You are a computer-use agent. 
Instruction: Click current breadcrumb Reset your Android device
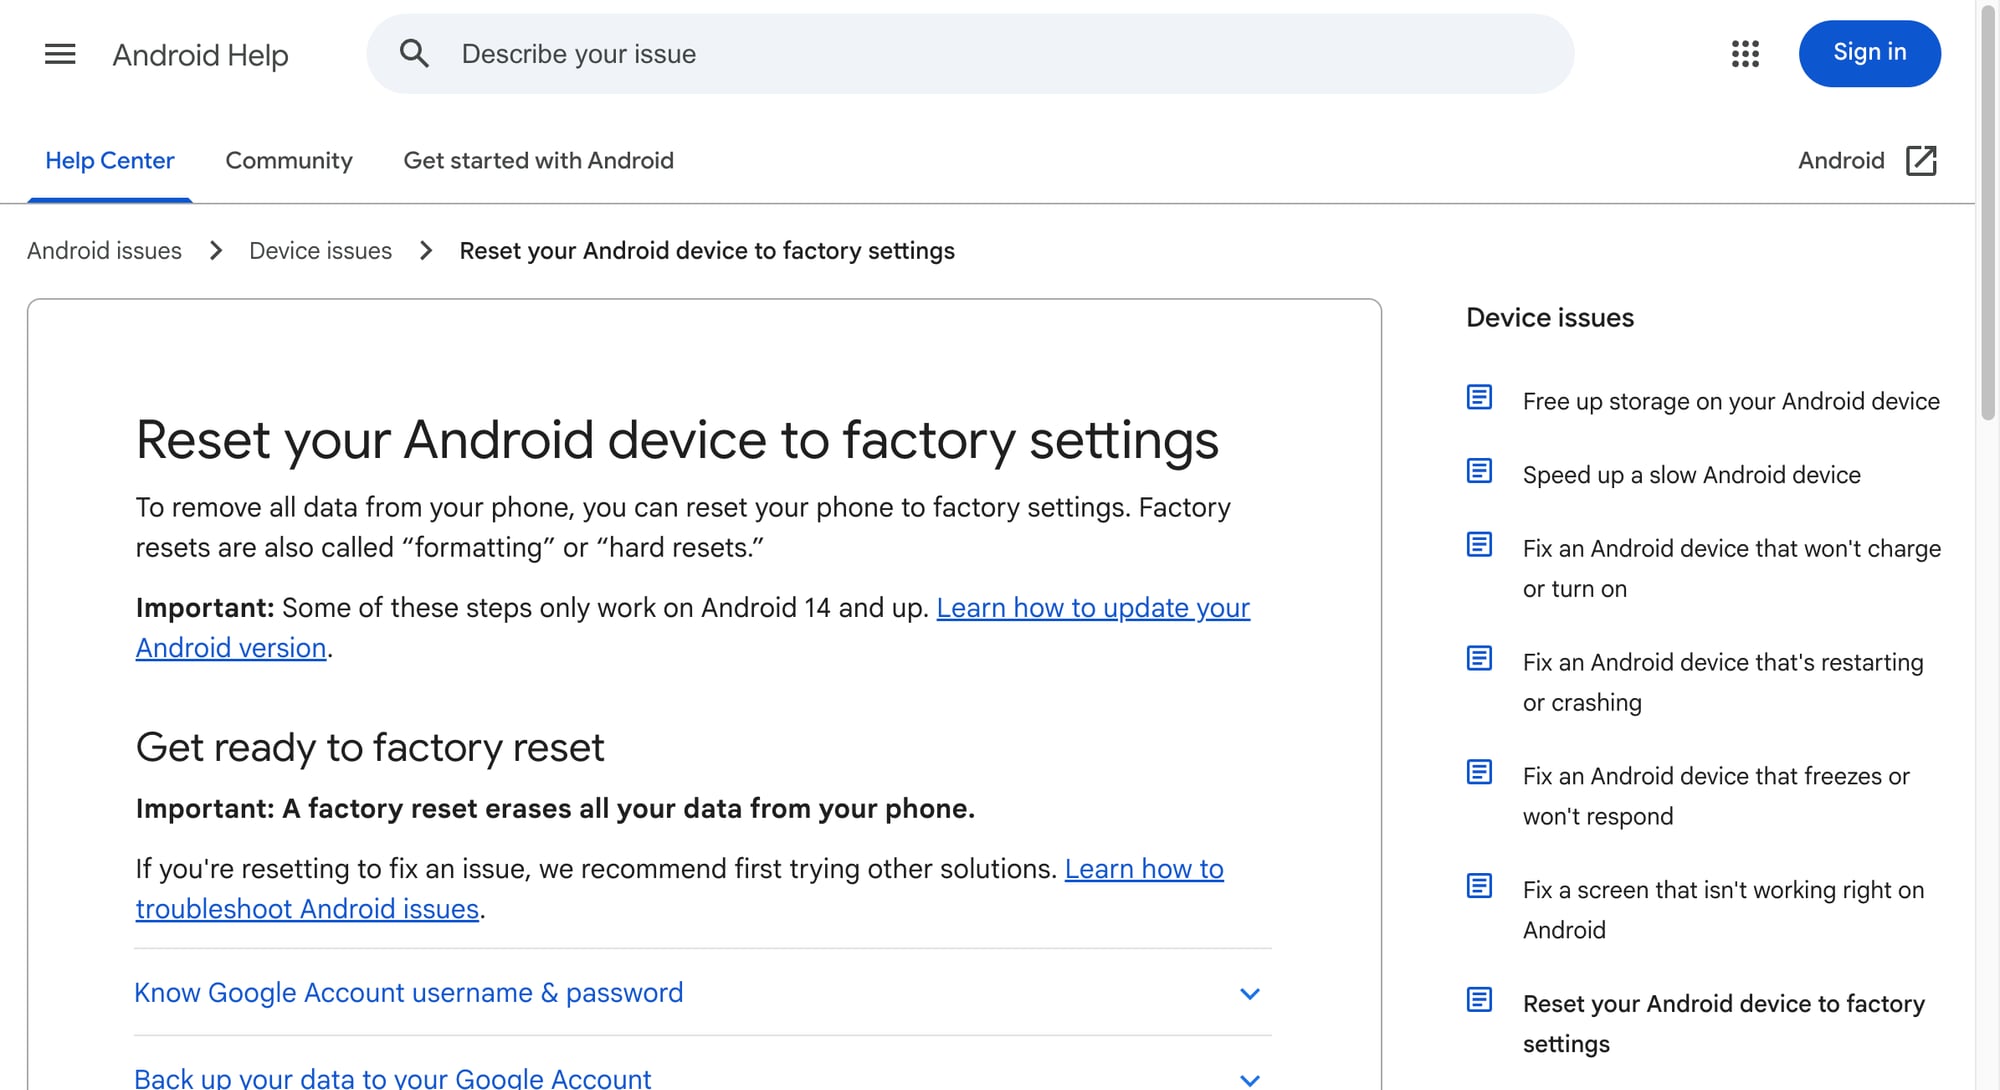point(707,251)
